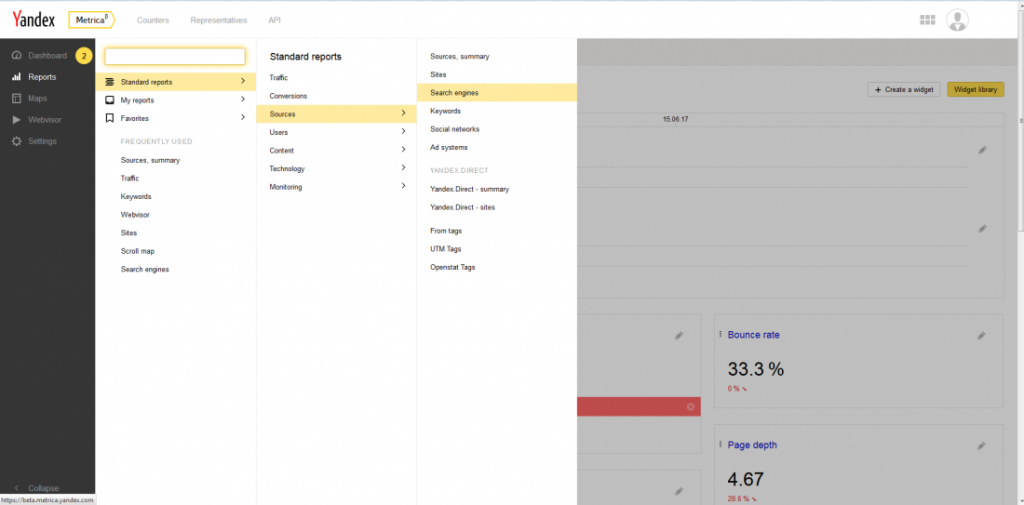Open Yandex.Direct - summary report
This screenshot has width=1024, height=505.
point(470,189)
